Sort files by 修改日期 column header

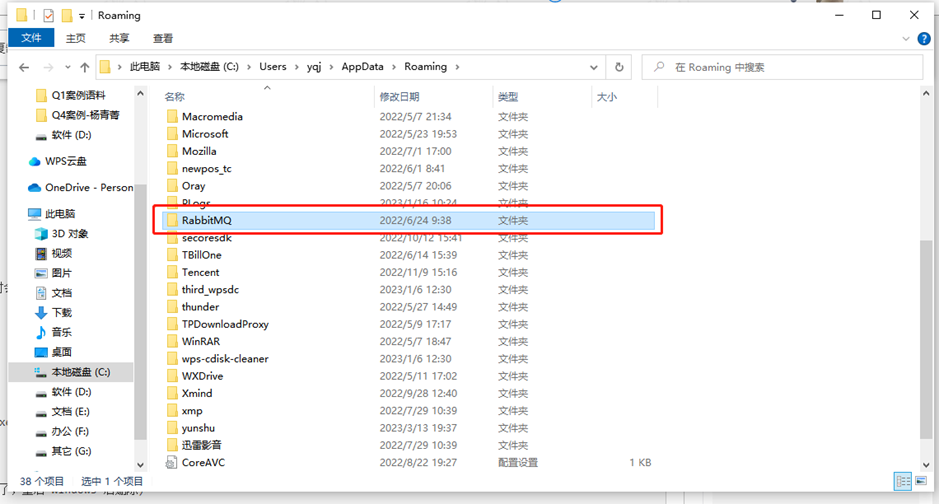[401, 97]
